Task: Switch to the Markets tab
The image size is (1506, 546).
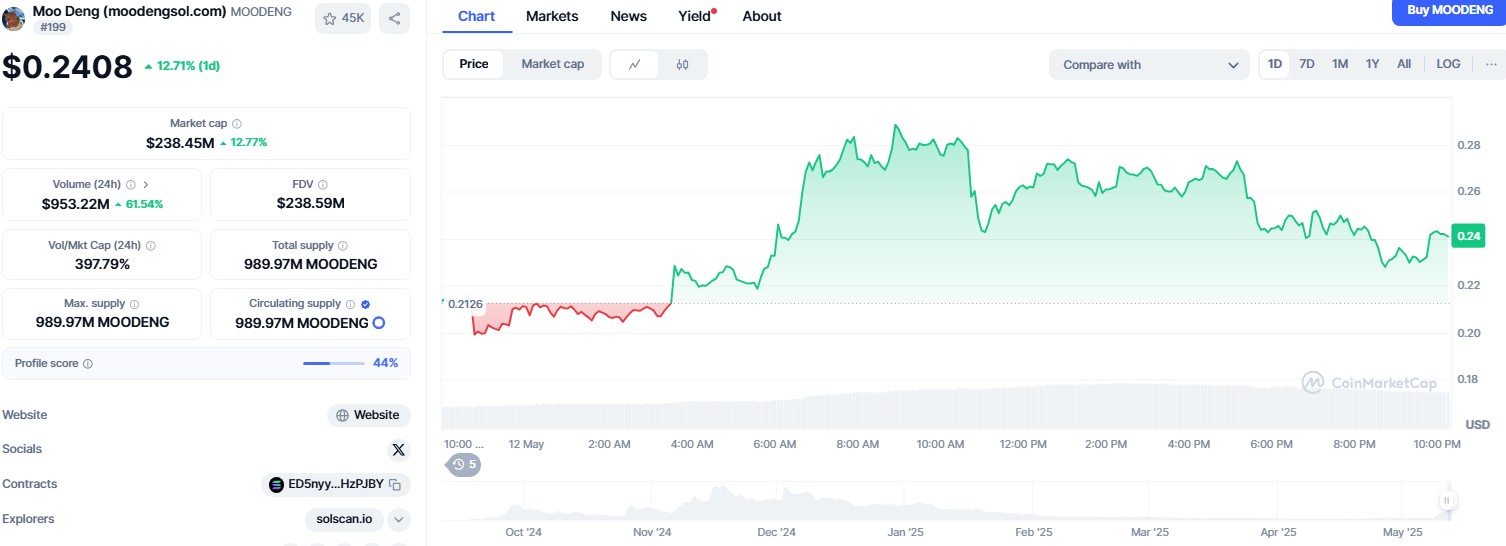Action: tap(552, 16)
